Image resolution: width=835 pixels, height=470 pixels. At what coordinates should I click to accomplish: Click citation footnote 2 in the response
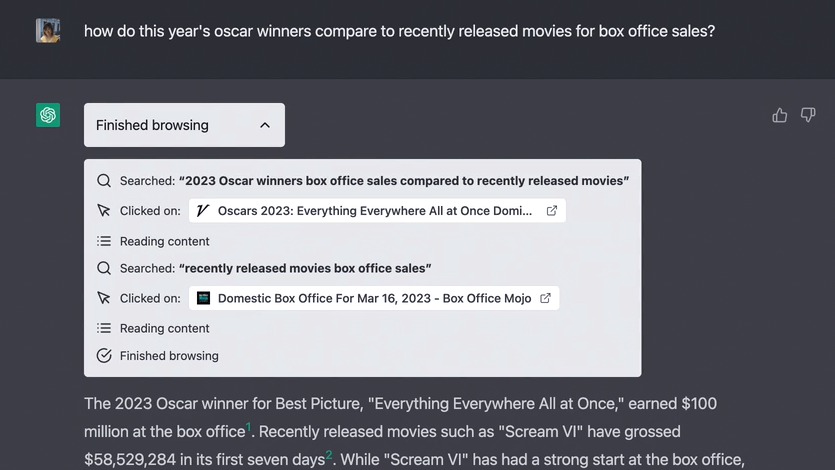click(328, 455)
